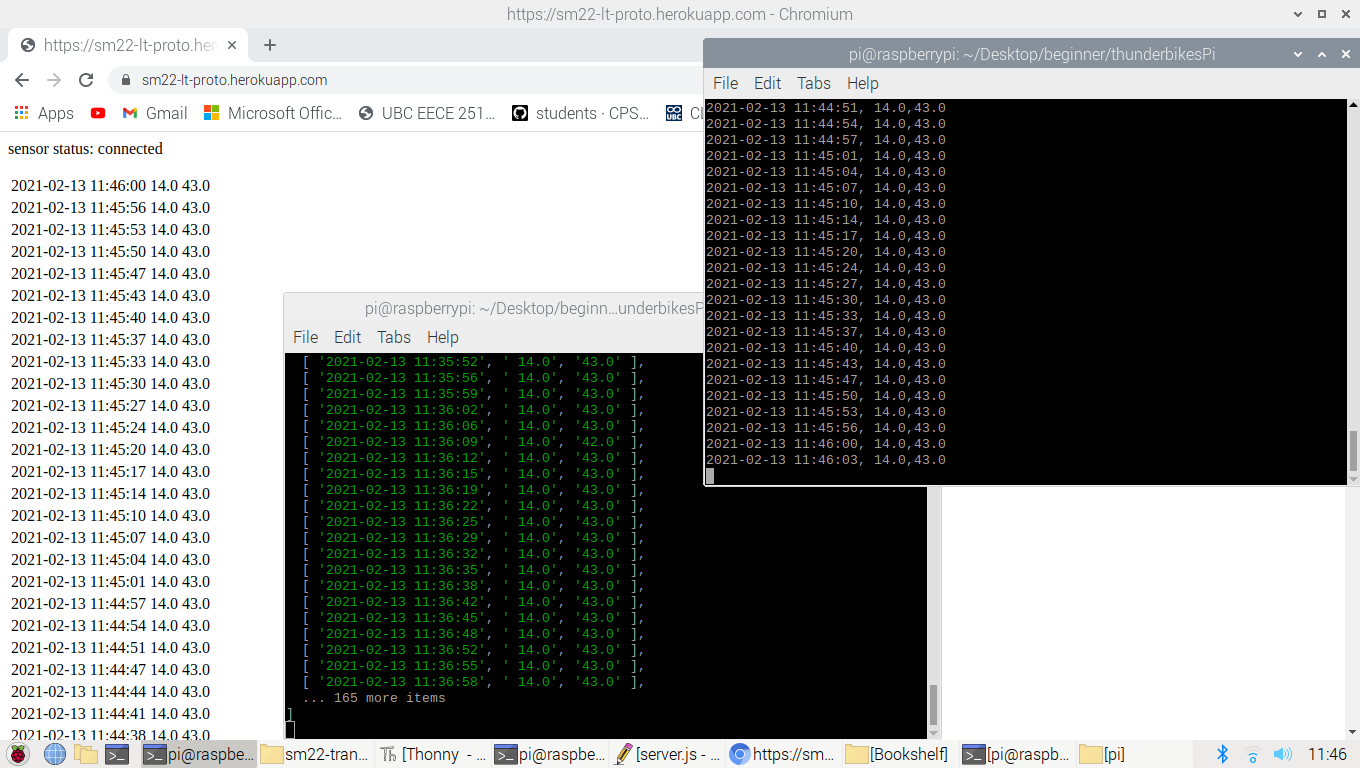
Task: Open a new browser tab
Action: point(270,45)
